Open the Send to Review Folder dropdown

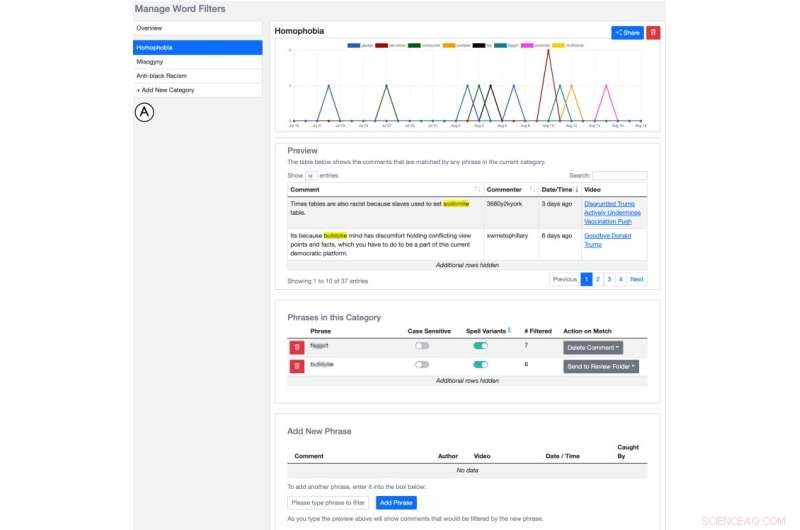601,367
